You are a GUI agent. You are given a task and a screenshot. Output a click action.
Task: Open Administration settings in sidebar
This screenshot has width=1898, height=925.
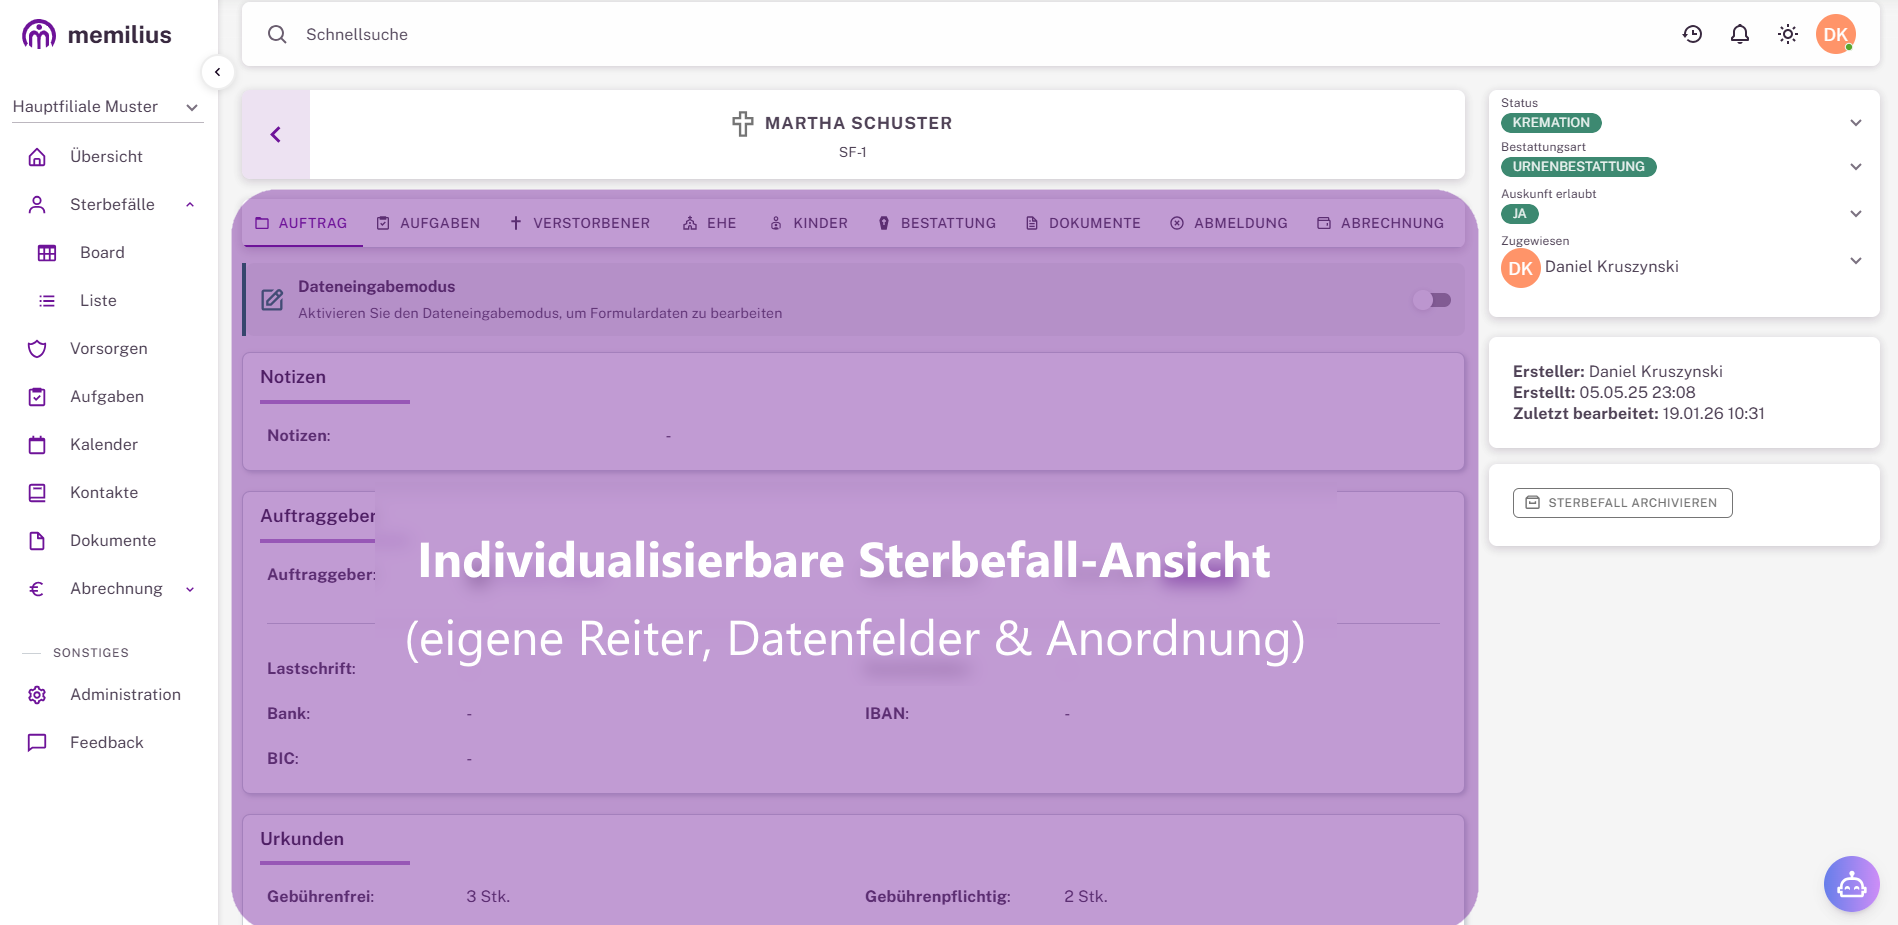coord(125,695)
